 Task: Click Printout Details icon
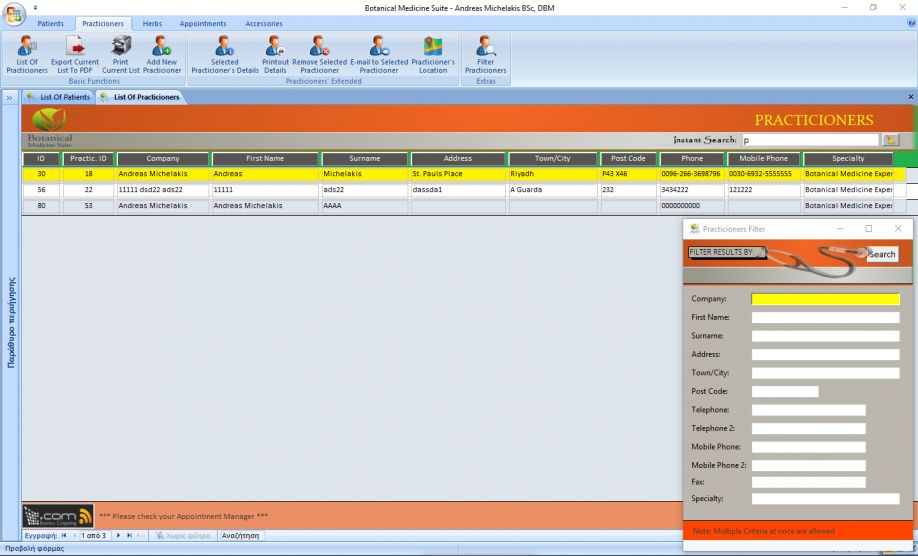tap(275, 54)
